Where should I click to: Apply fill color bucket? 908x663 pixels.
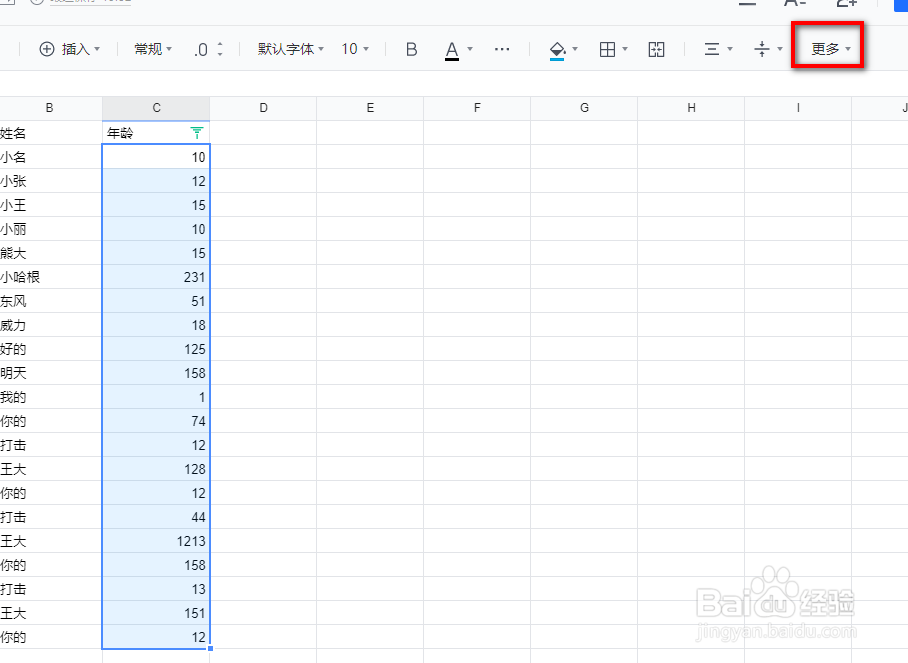click(x=557, y=50)
